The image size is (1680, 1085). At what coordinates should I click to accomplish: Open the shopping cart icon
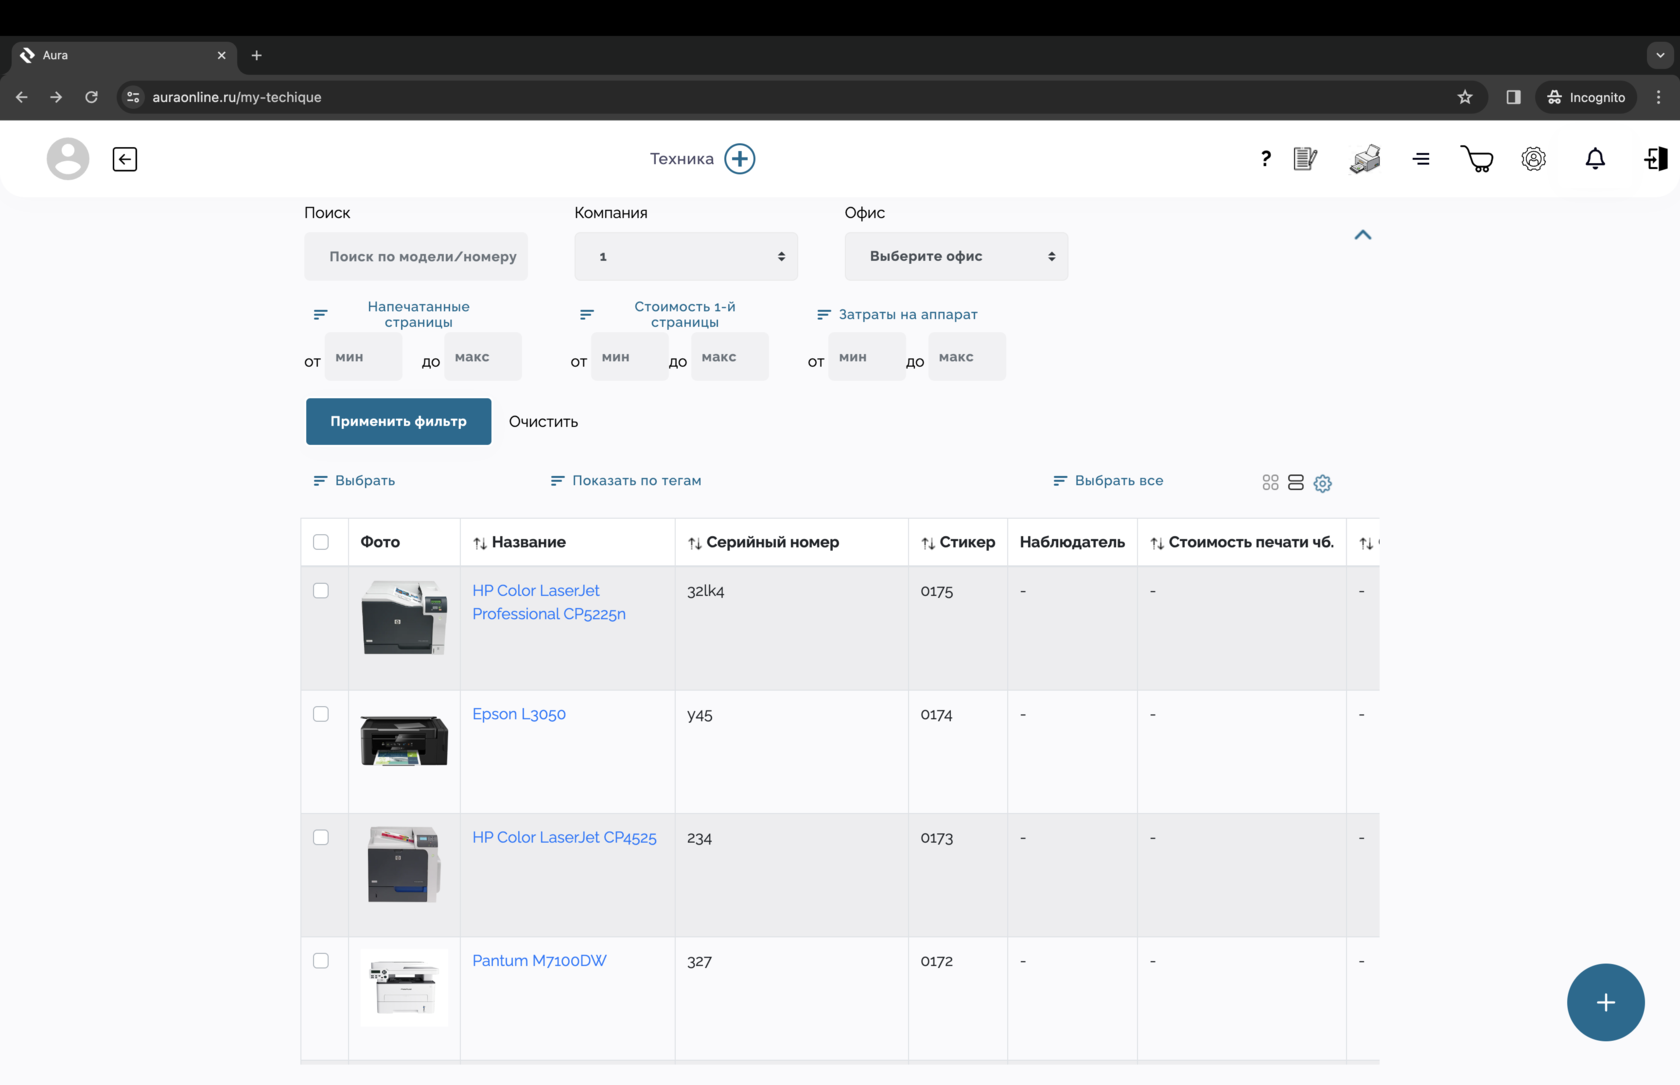click(x=1476, y=159)
